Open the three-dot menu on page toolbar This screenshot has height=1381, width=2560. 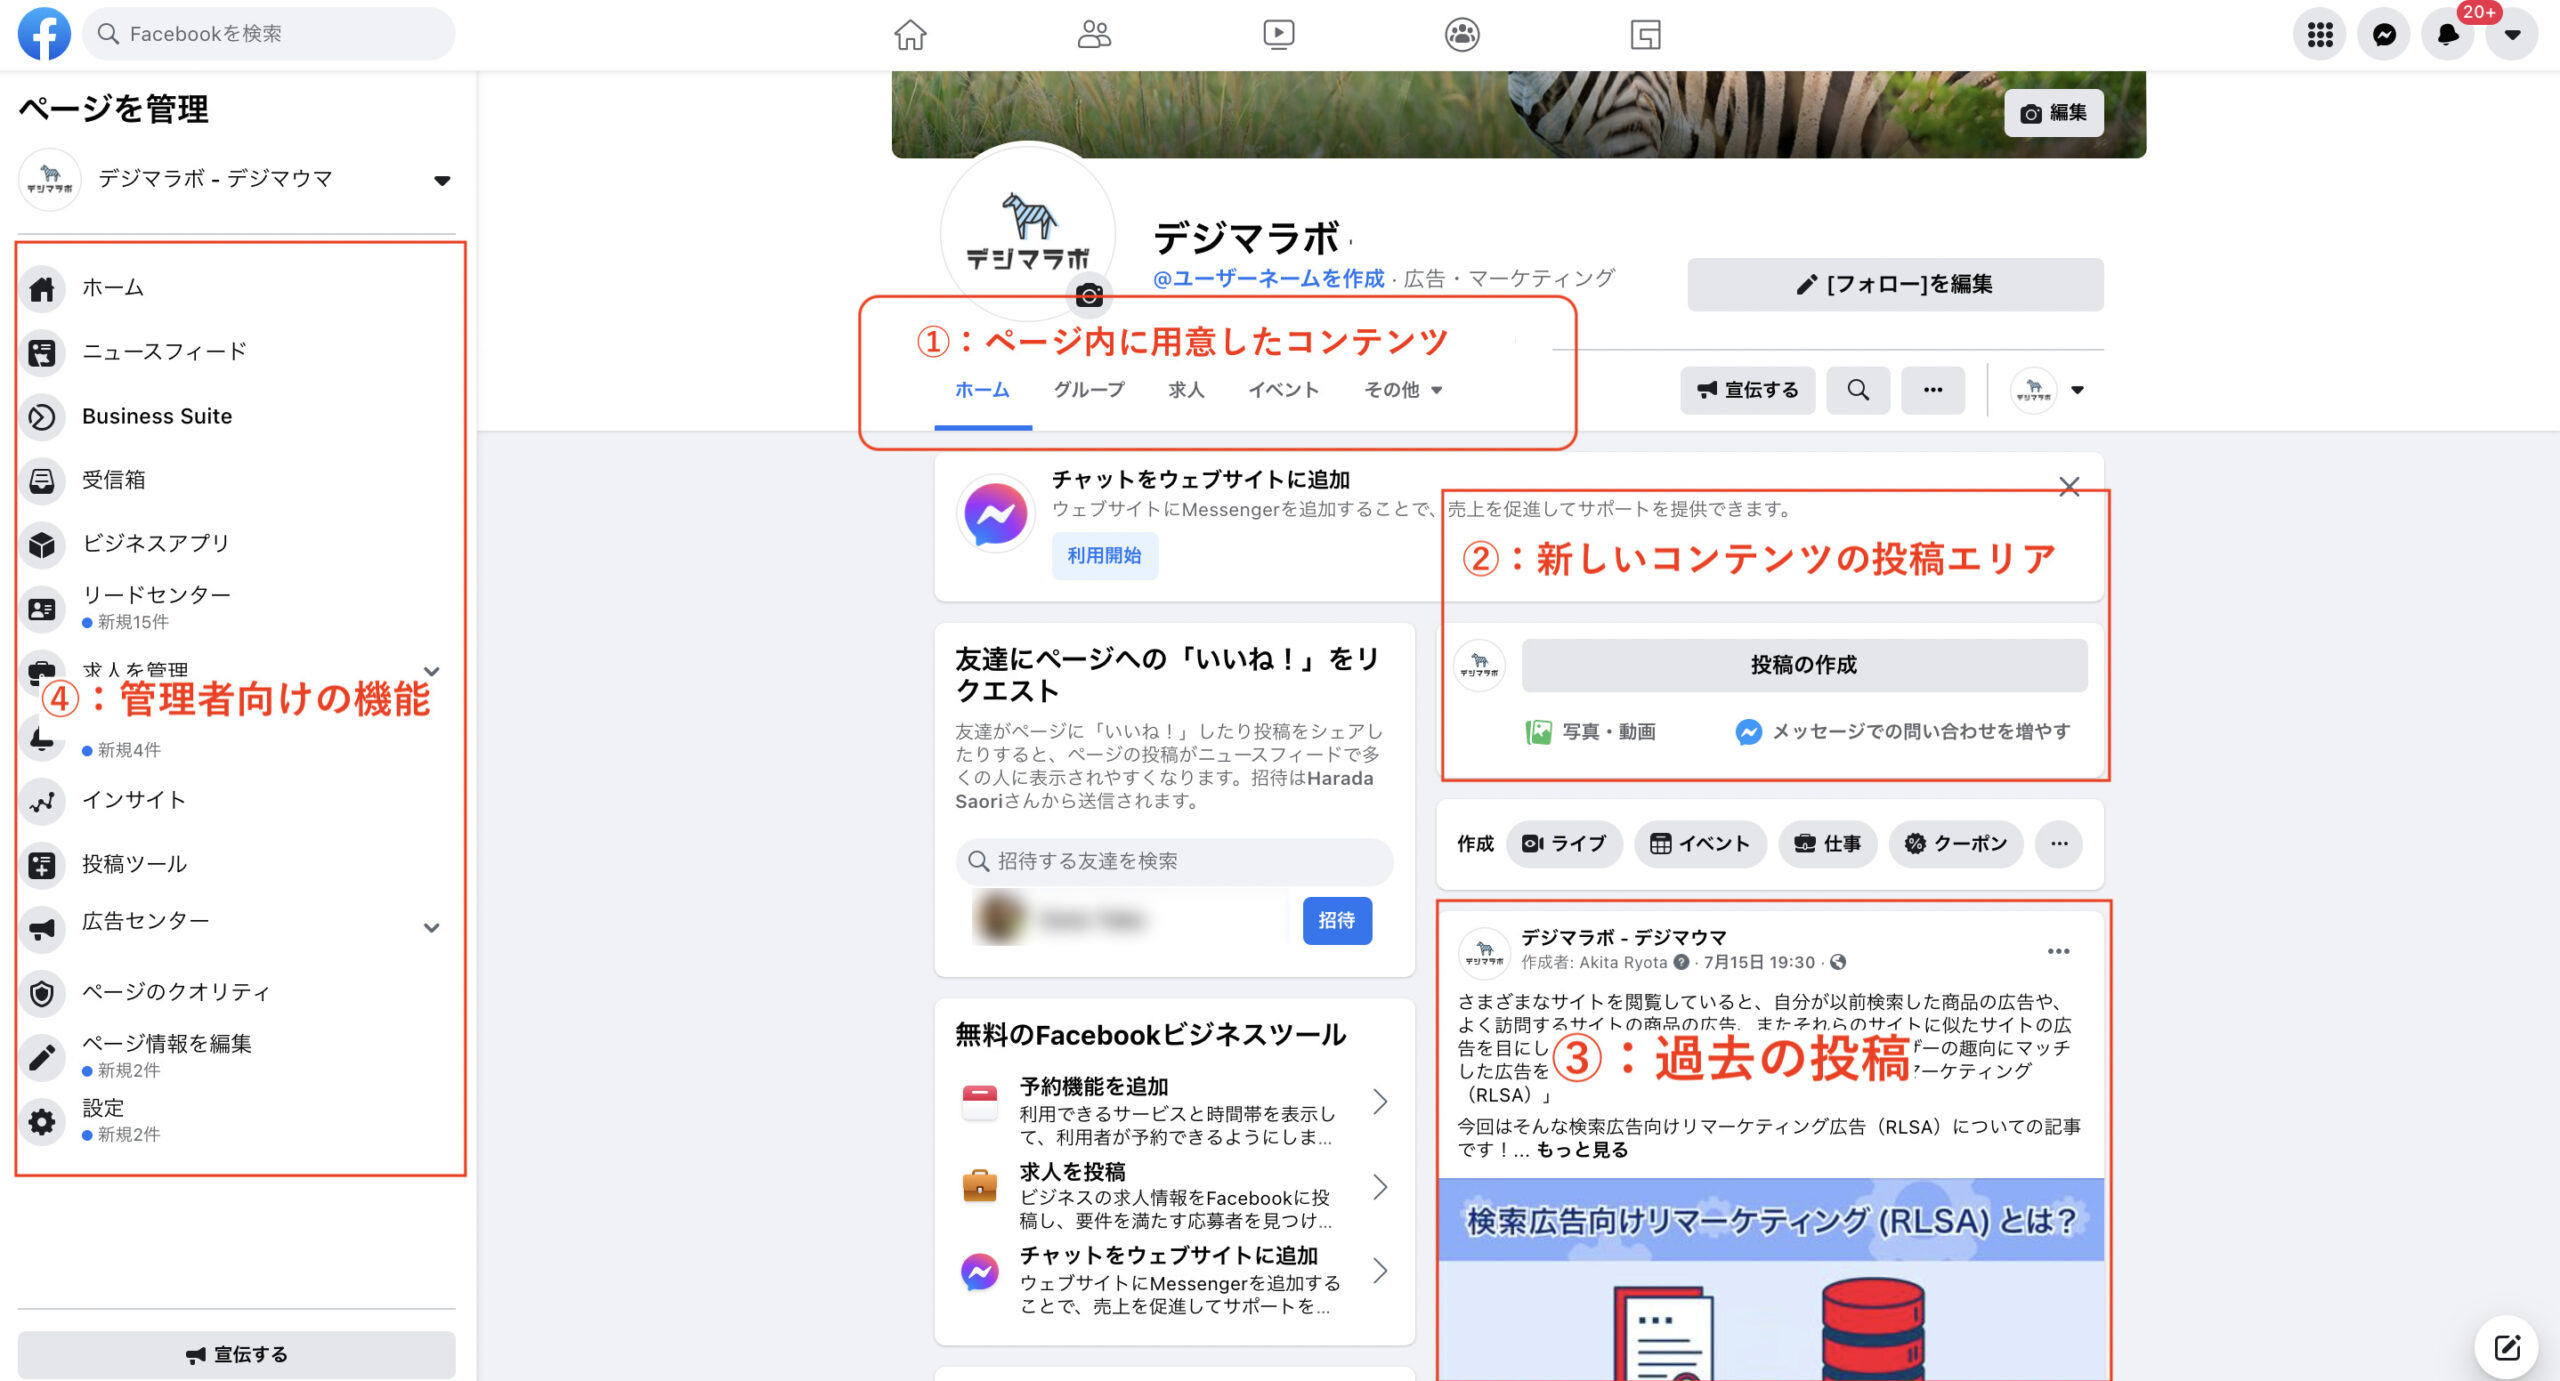(x=1933, y=390)
